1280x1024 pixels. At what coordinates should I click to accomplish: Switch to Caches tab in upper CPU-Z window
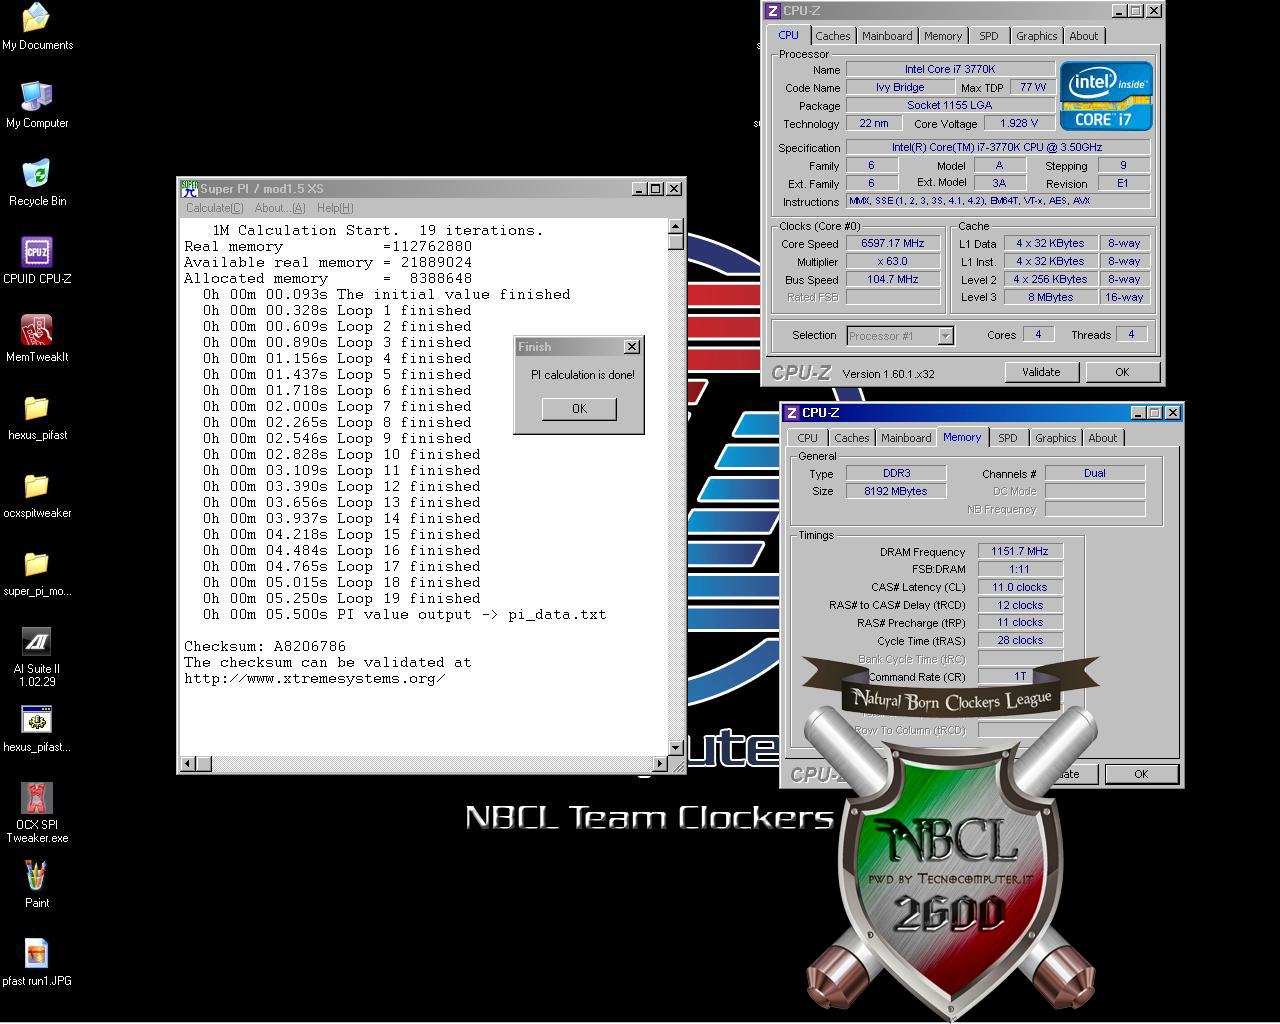tap(832, 36)
